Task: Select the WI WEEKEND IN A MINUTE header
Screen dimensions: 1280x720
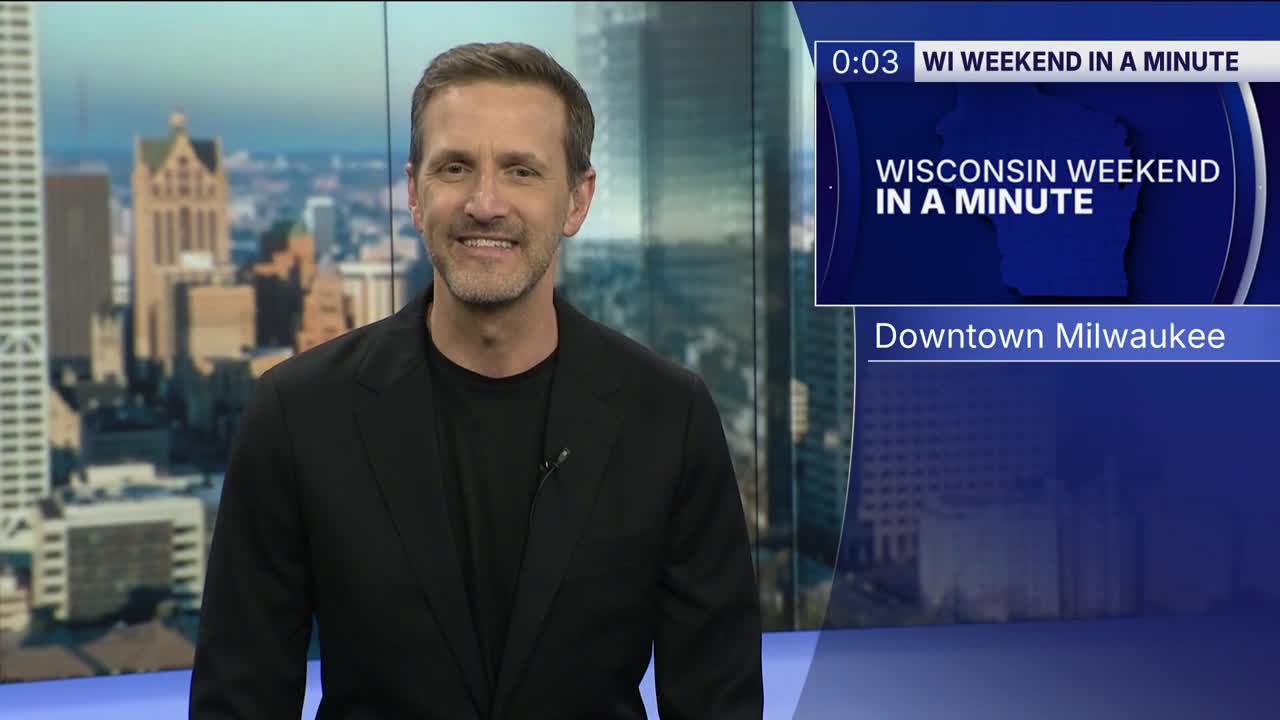Action: click(x=1080, y=62)
